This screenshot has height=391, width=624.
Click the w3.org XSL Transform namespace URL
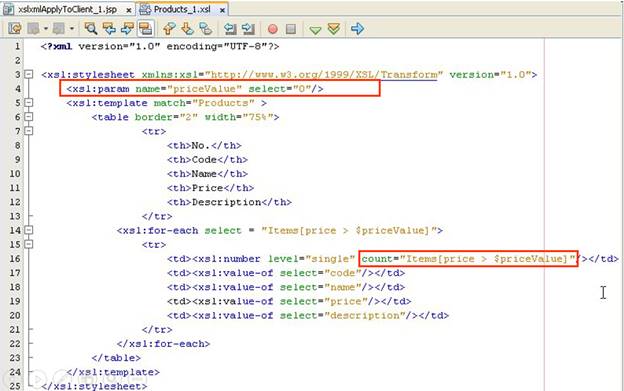point(324,74)
